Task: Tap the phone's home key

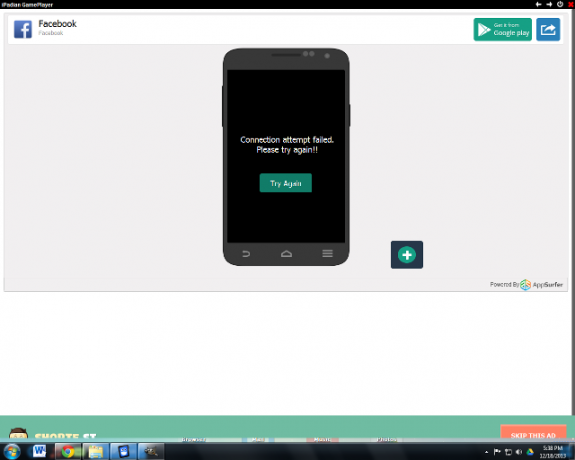Action: click(x=286, y=253)
